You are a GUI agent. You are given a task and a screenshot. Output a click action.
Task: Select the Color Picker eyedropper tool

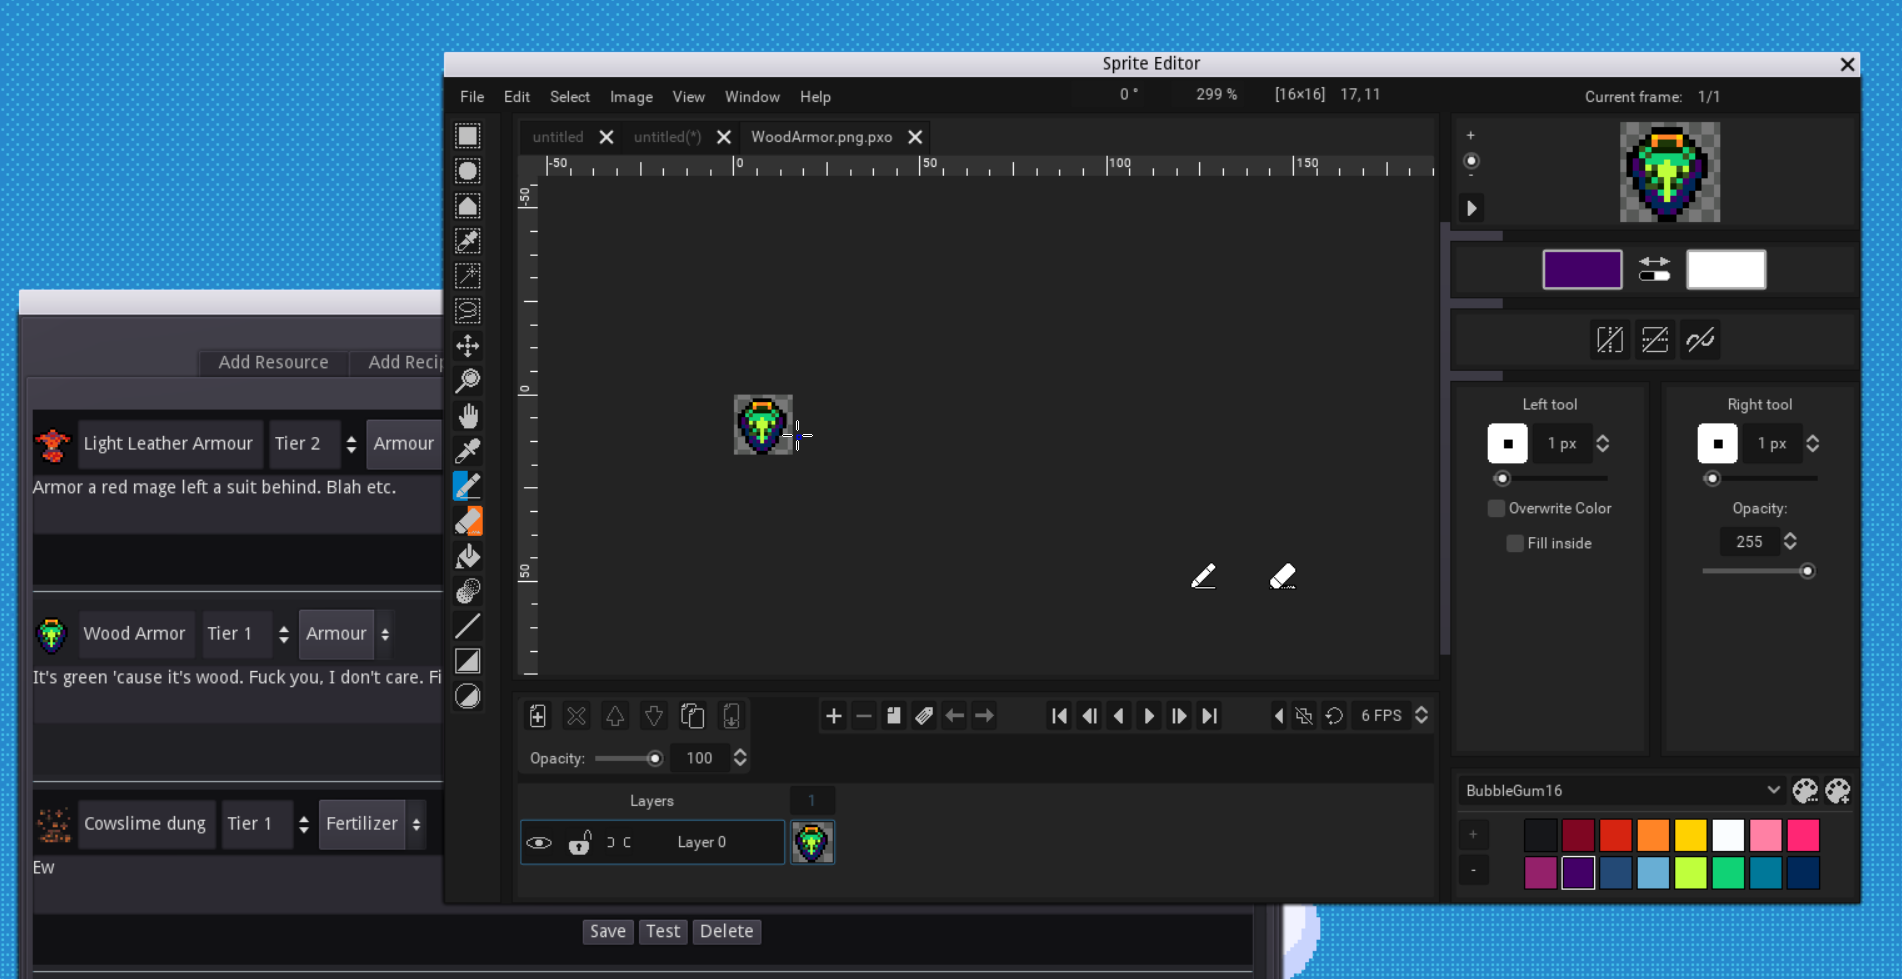tap(467, 451)
